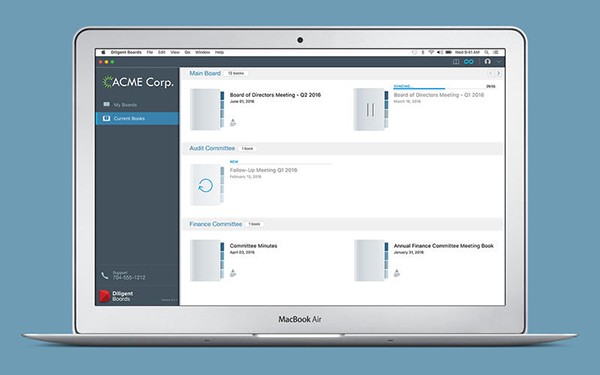Open the Window menu
600x375 pixels.
coord(202,52)
